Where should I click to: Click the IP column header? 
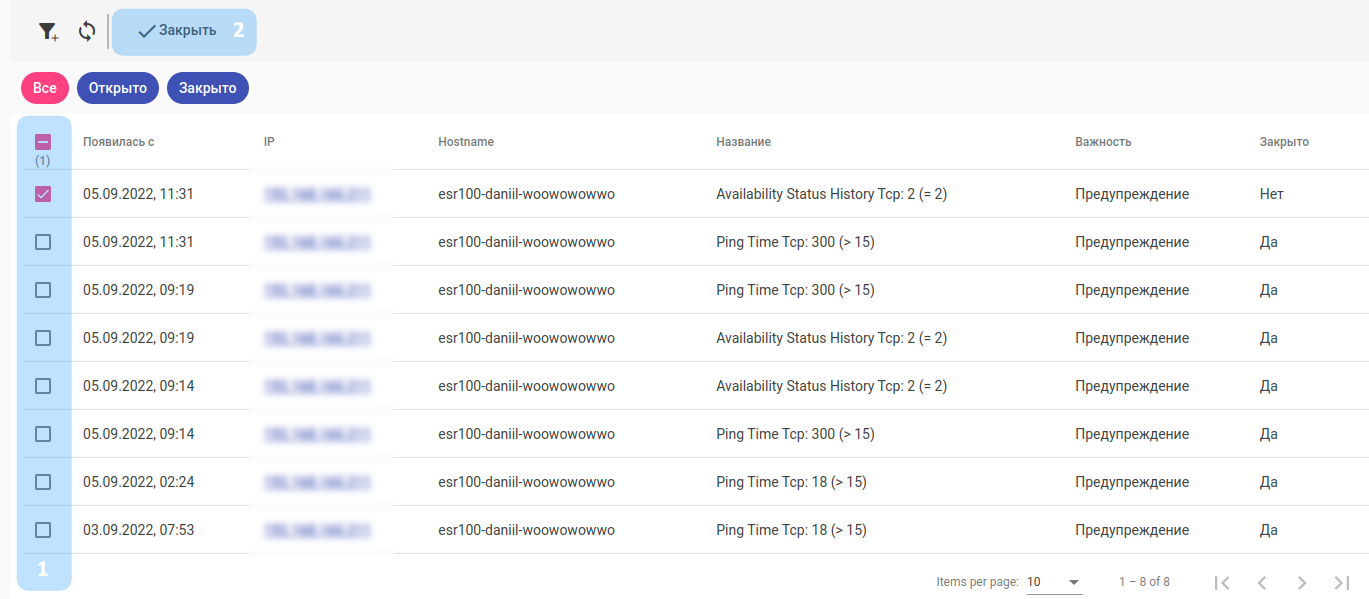tap(269, 142)
